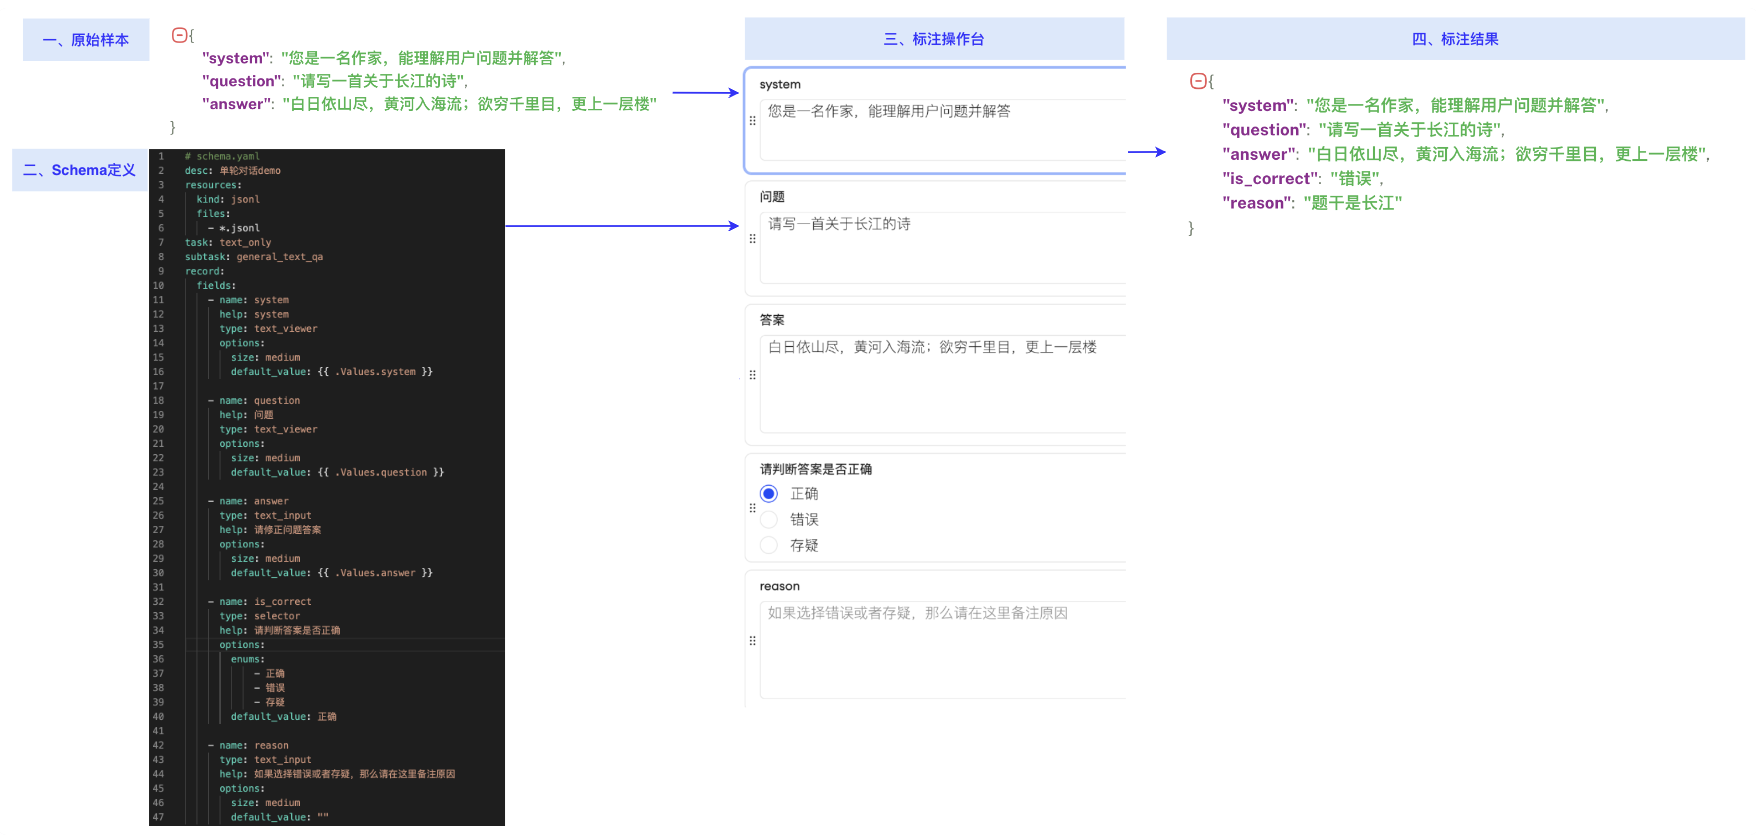The height and width of the screenshot is (836, 1756).
Task: Click the "system" line in original sample
Action: [x=384, y=58]
